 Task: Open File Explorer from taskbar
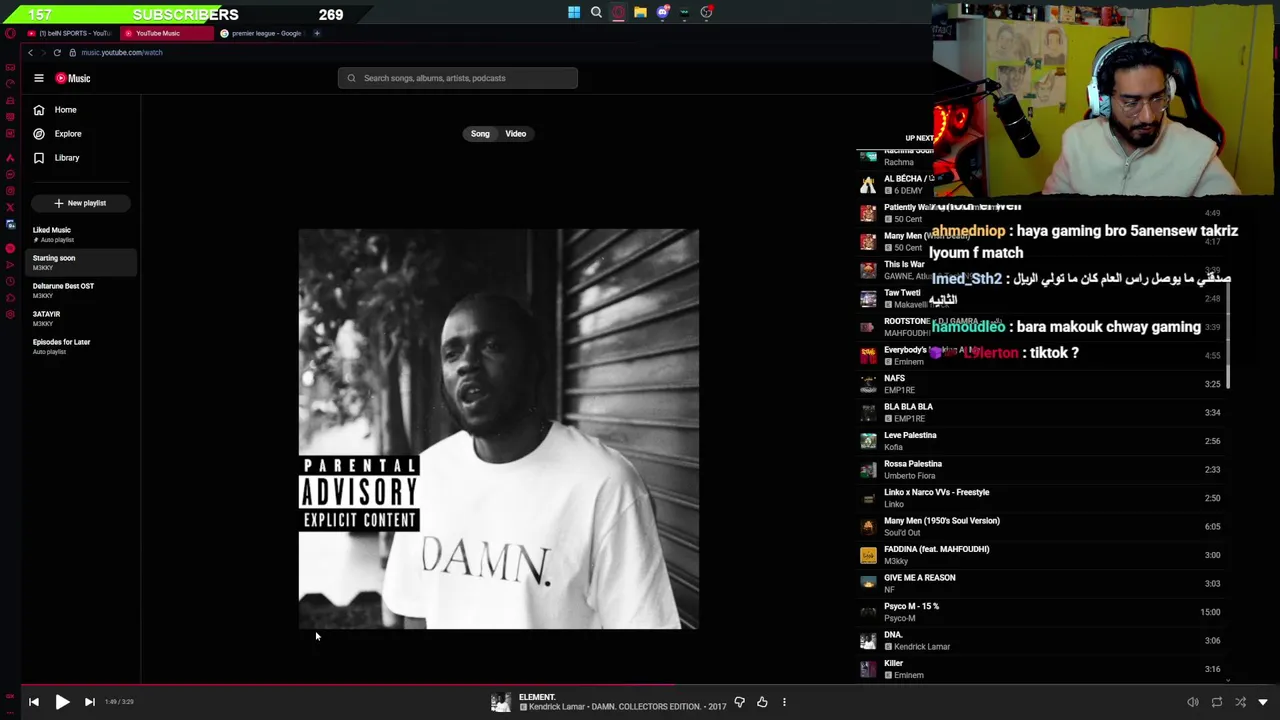[x=640, y=13]
